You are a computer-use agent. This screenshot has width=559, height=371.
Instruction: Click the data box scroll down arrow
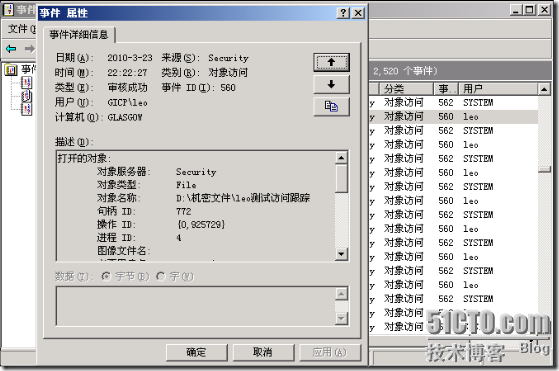341,318
